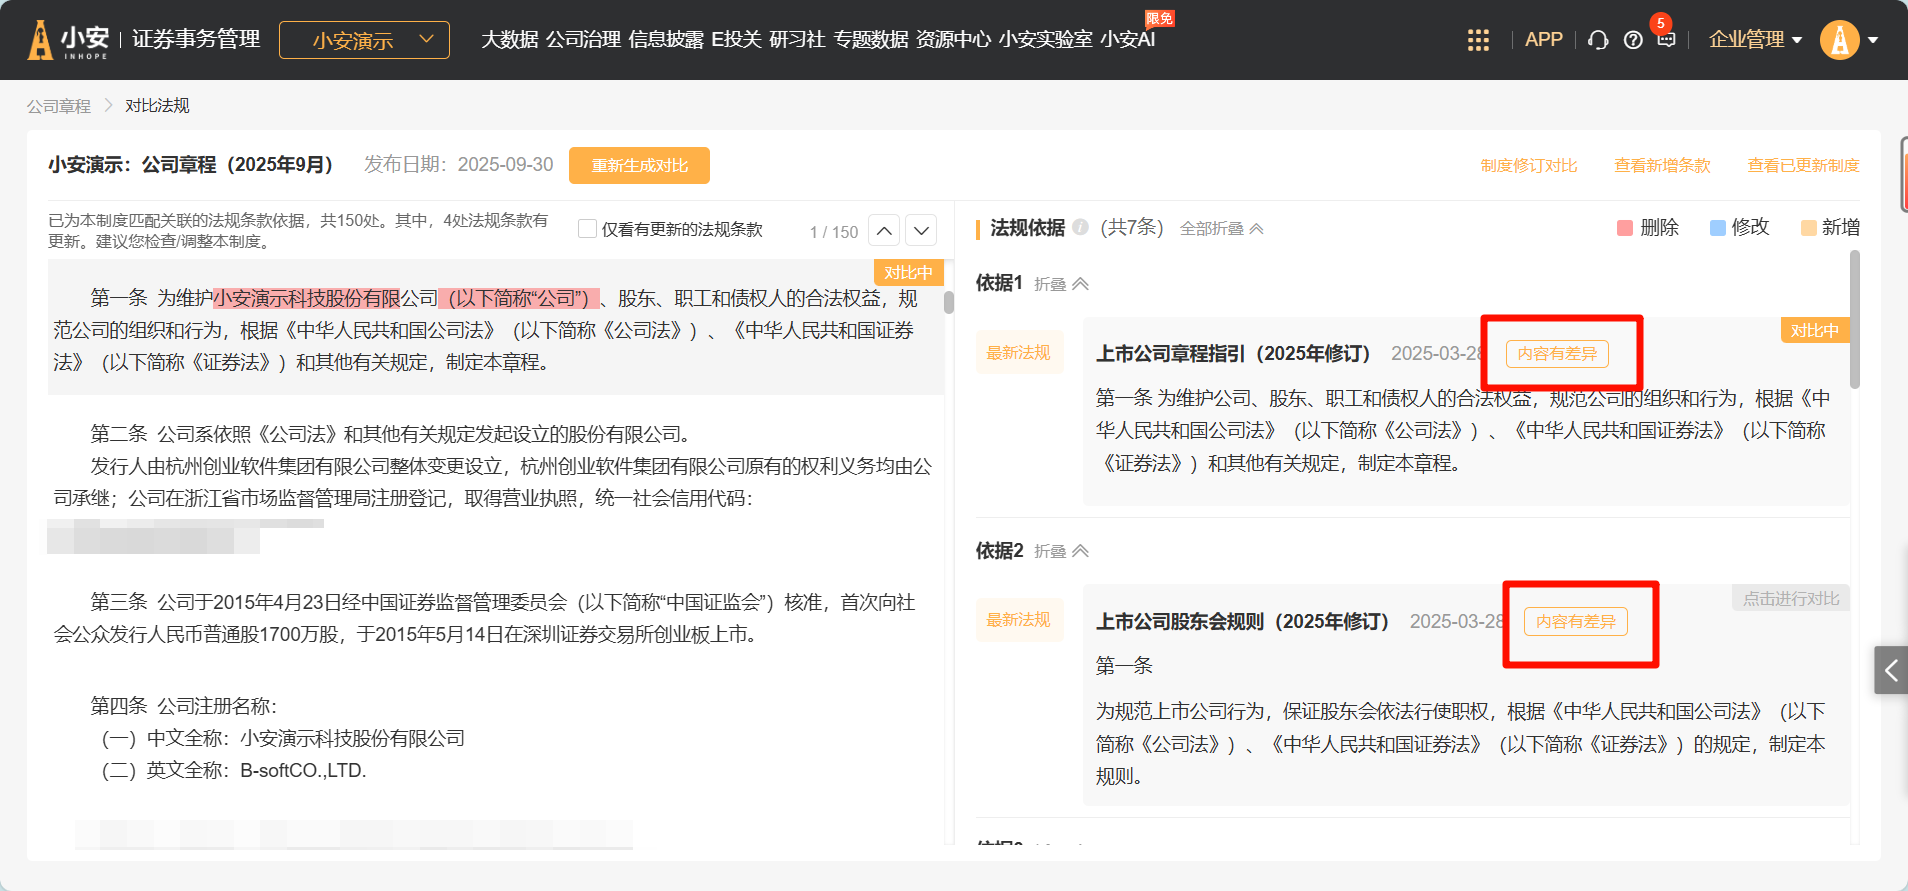Expand the side panel arrow on right edge
Viewport: 1908px width, 891px height.
1890,670
